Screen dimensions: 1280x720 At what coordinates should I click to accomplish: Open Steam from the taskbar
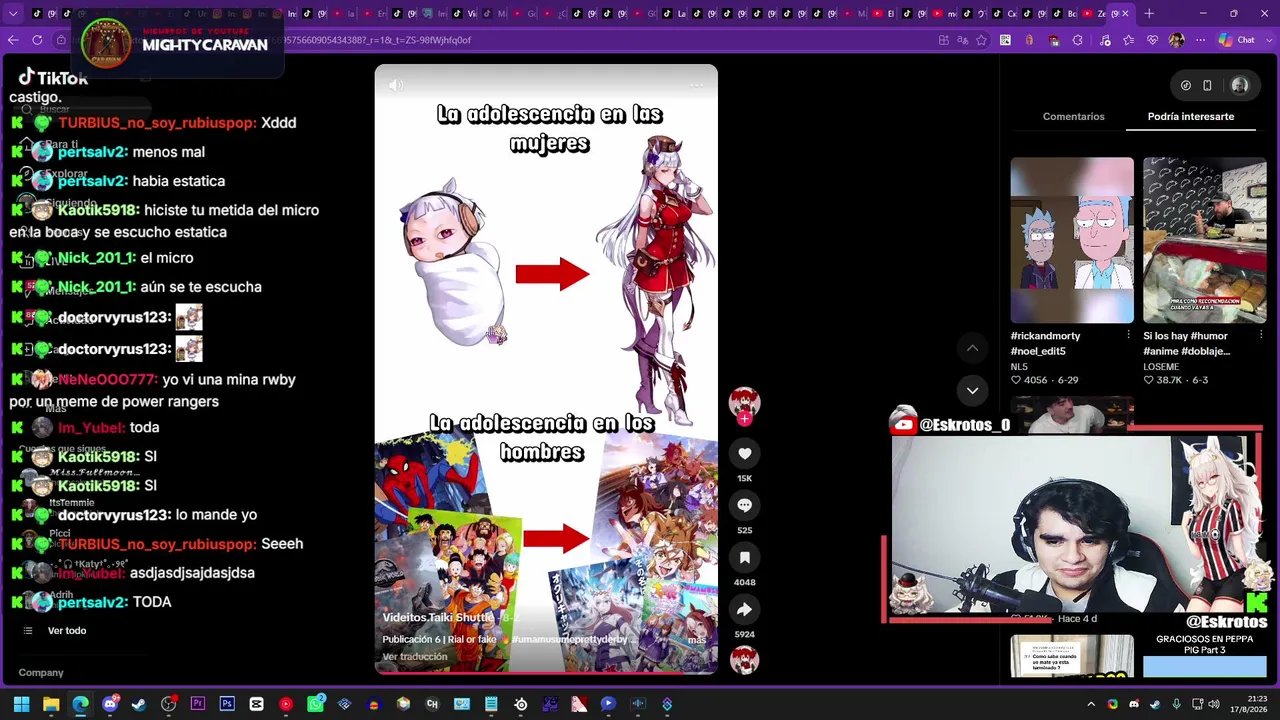click(139, 704)
